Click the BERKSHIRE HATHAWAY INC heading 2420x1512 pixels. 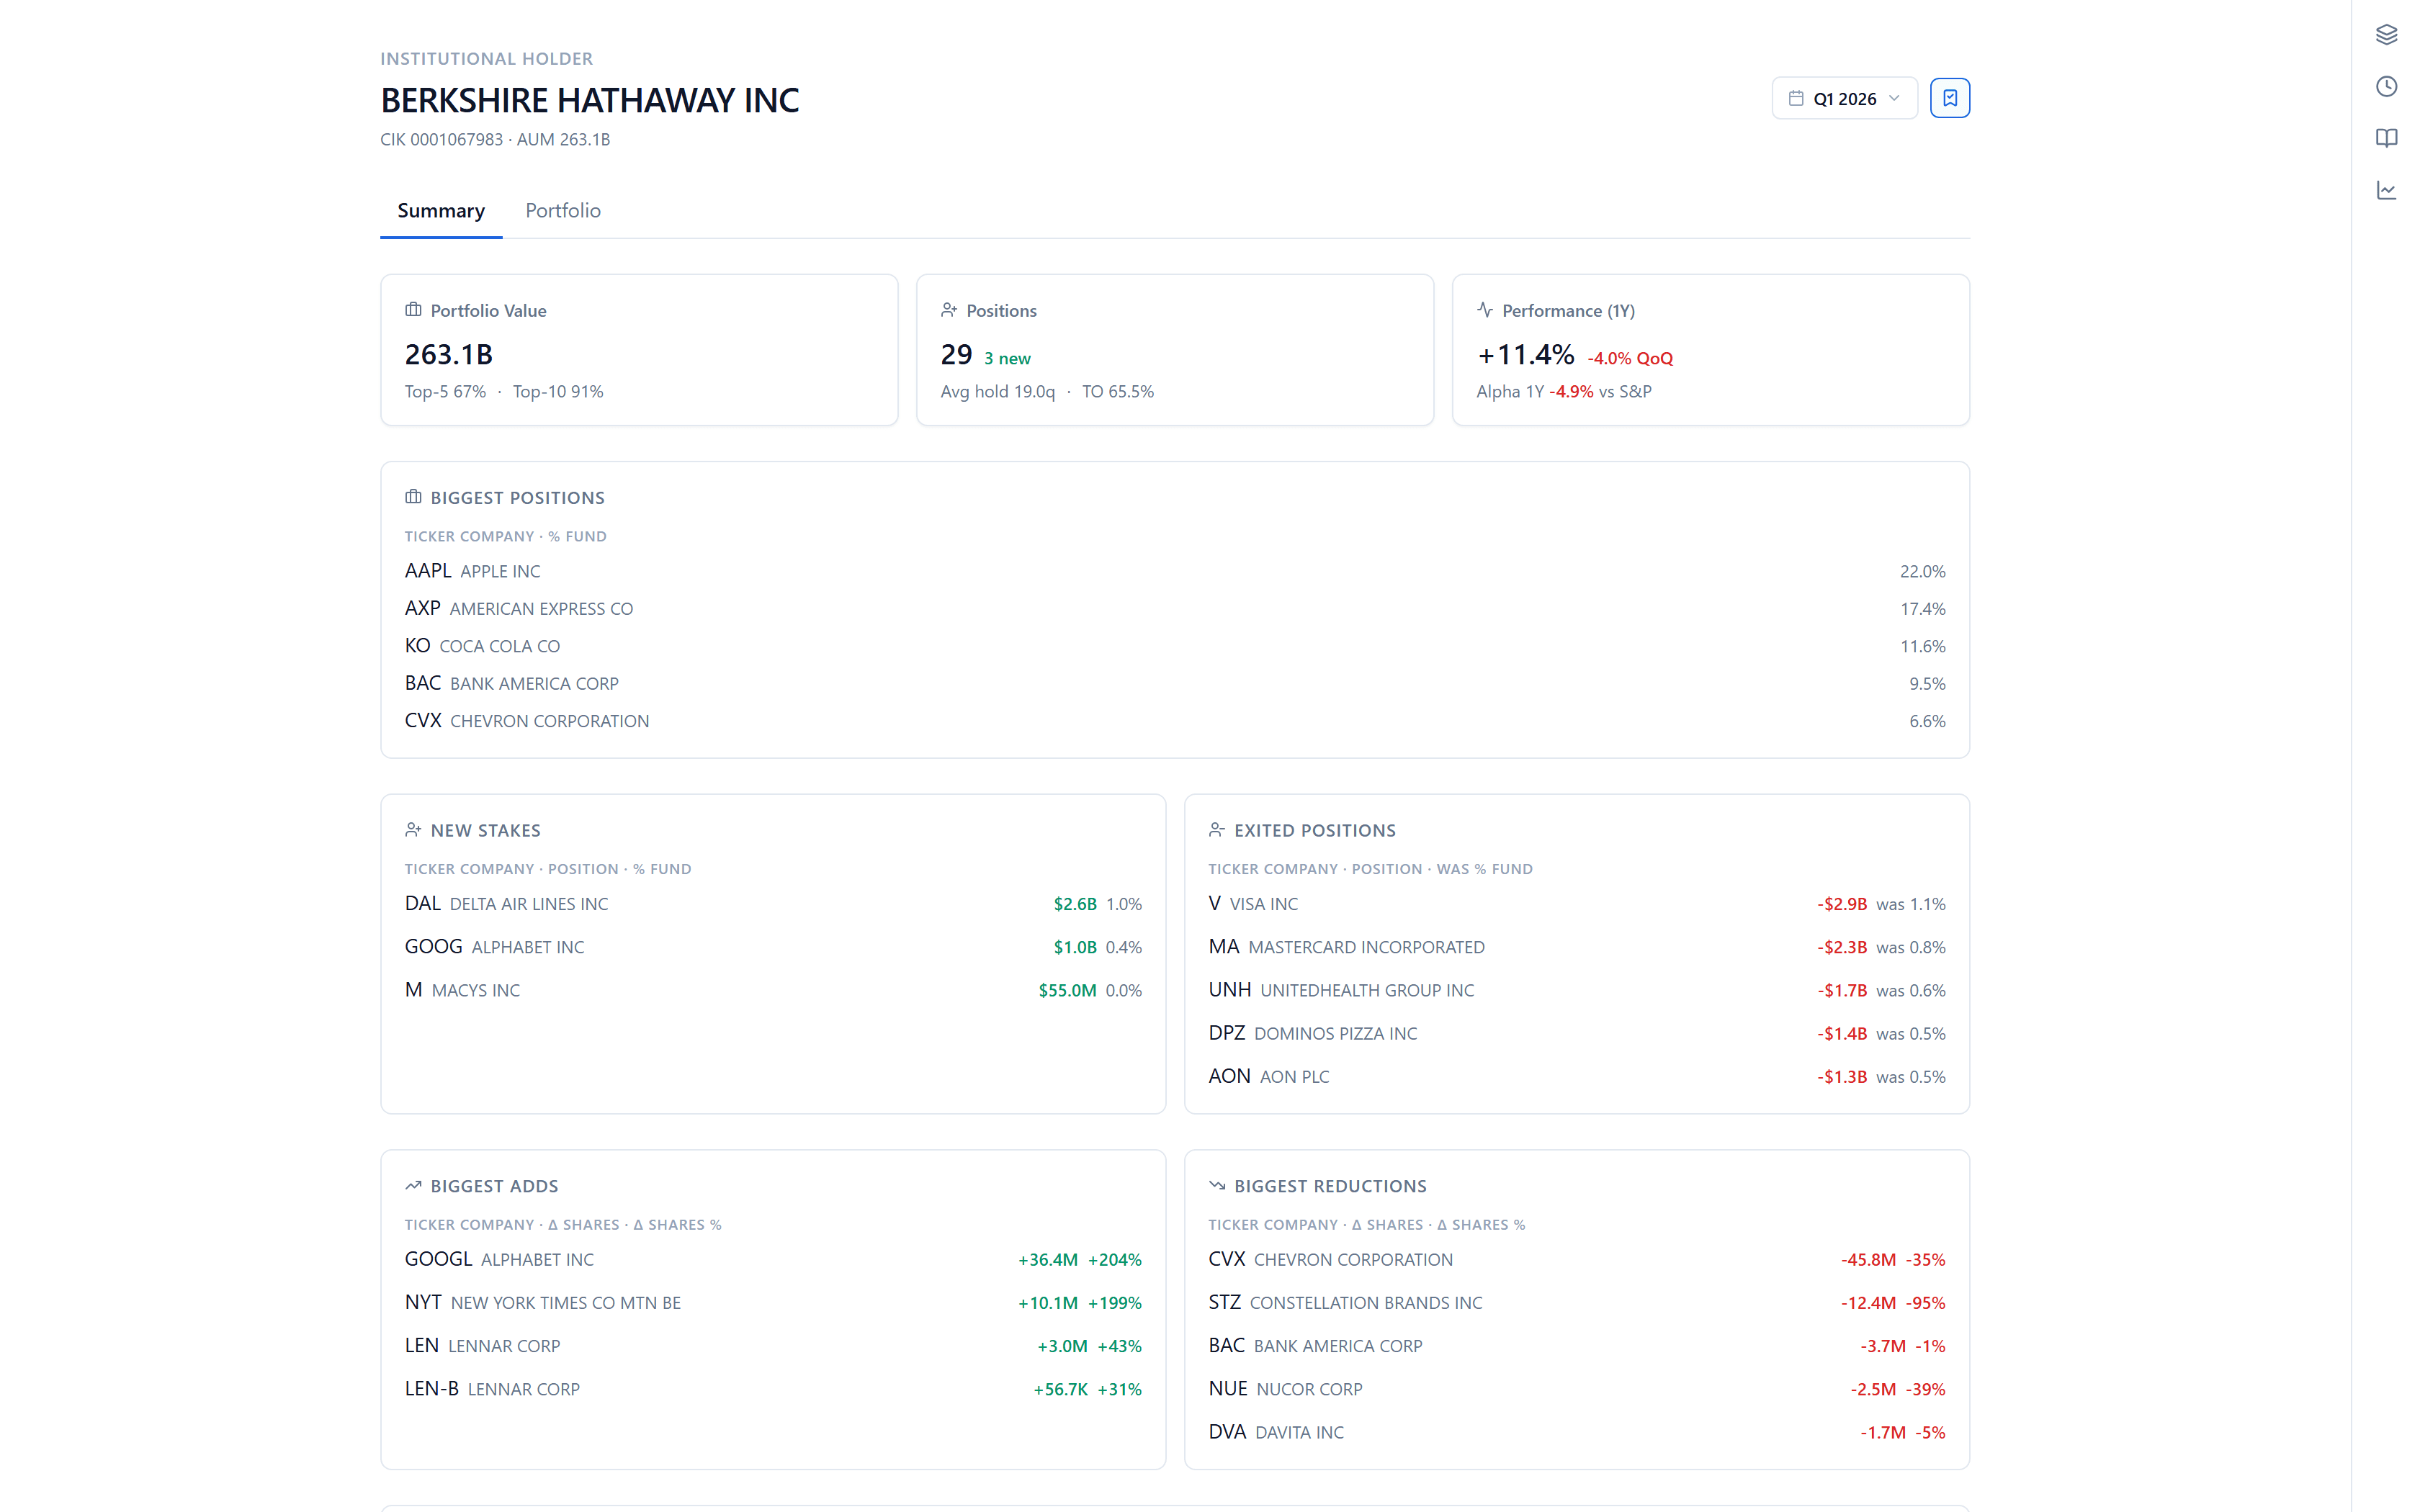(590, 100)
